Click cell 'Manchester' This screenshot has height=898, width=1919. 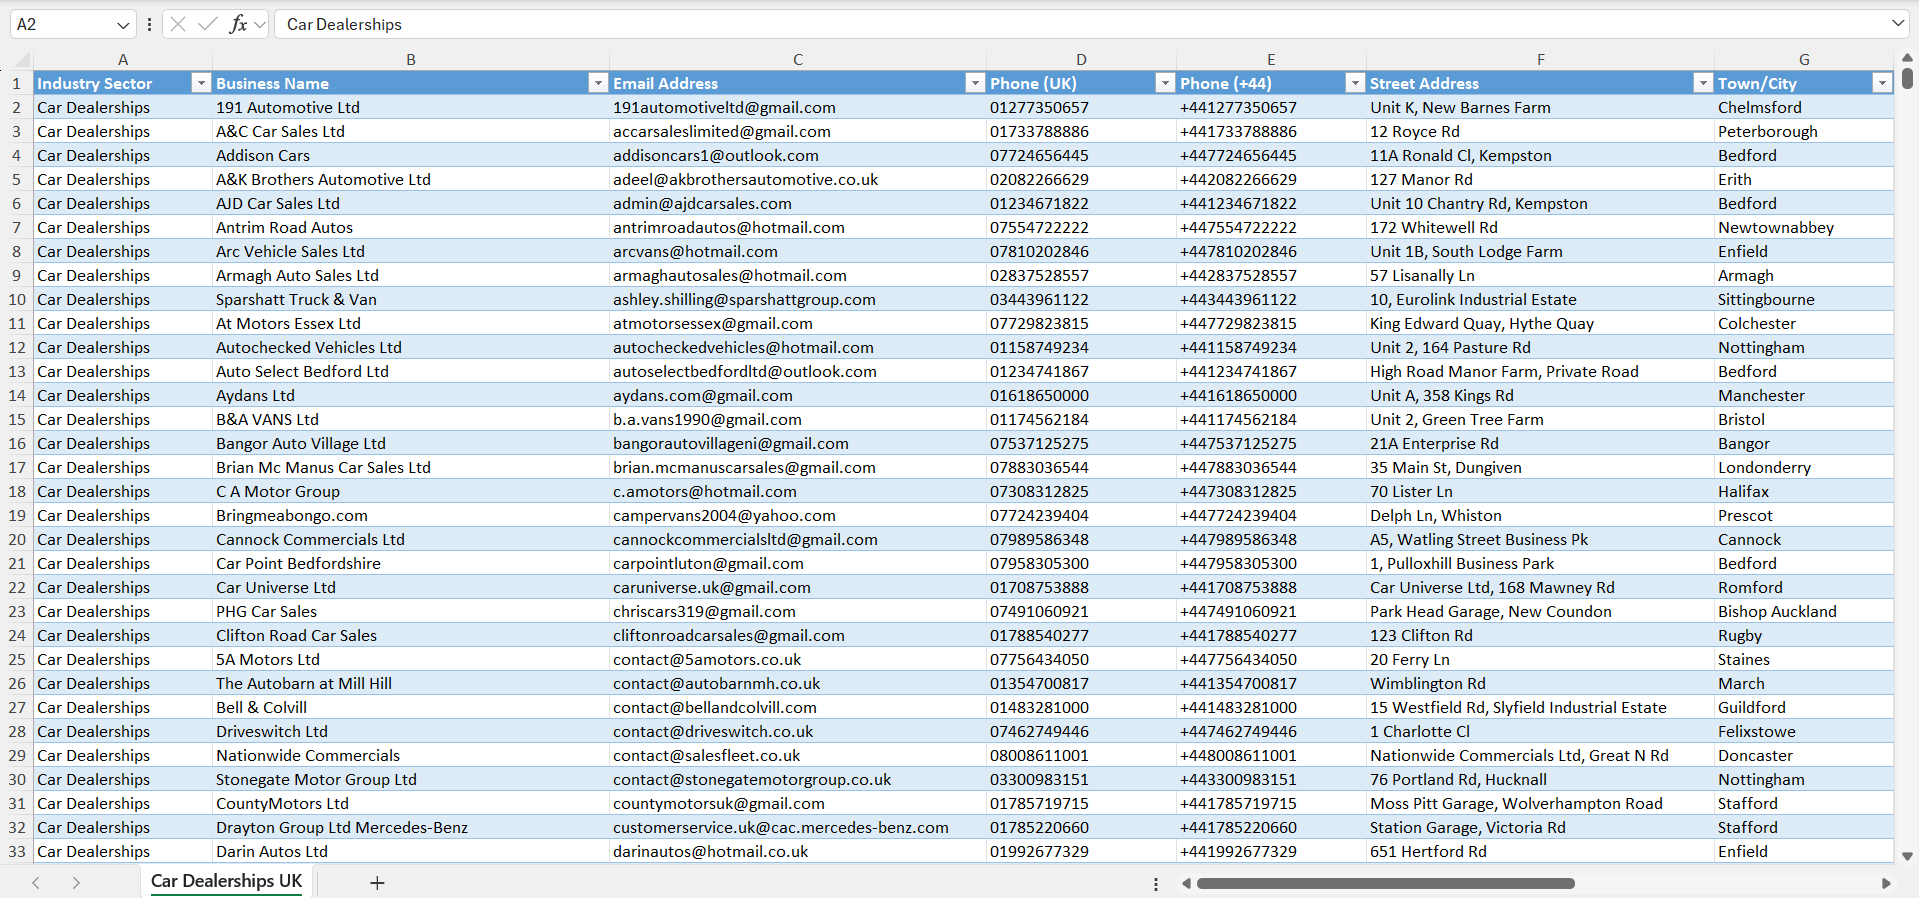1804,395
